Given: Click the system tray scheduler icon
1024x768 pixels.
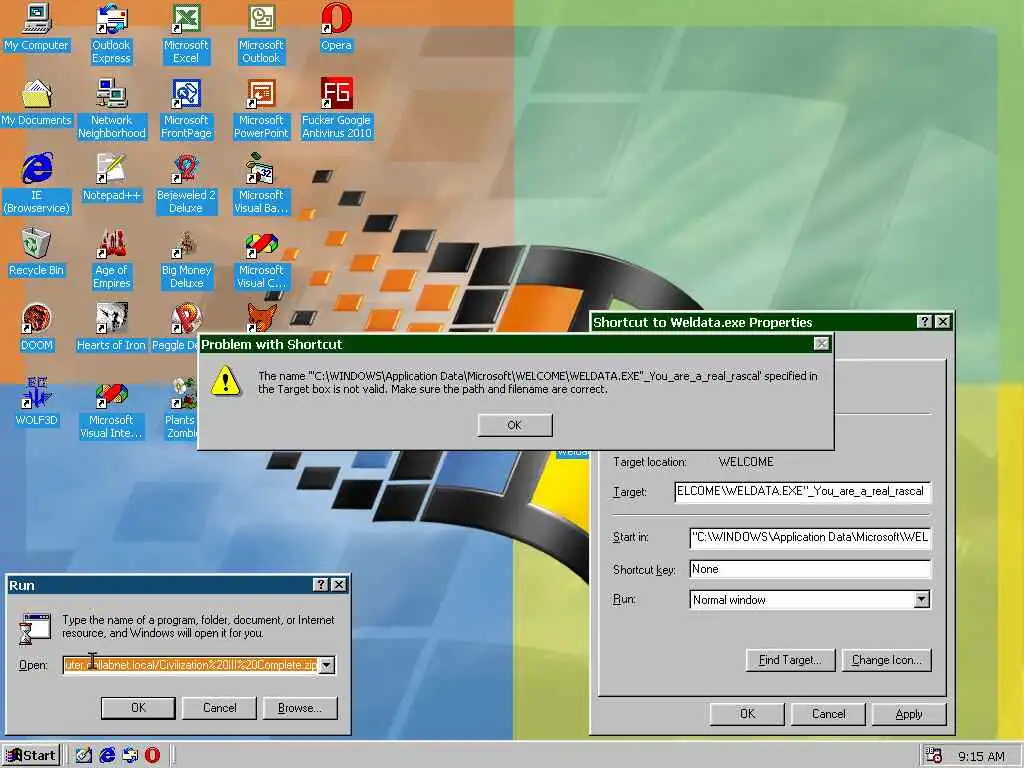Looking at the screenshot, I should pos(933,756).
